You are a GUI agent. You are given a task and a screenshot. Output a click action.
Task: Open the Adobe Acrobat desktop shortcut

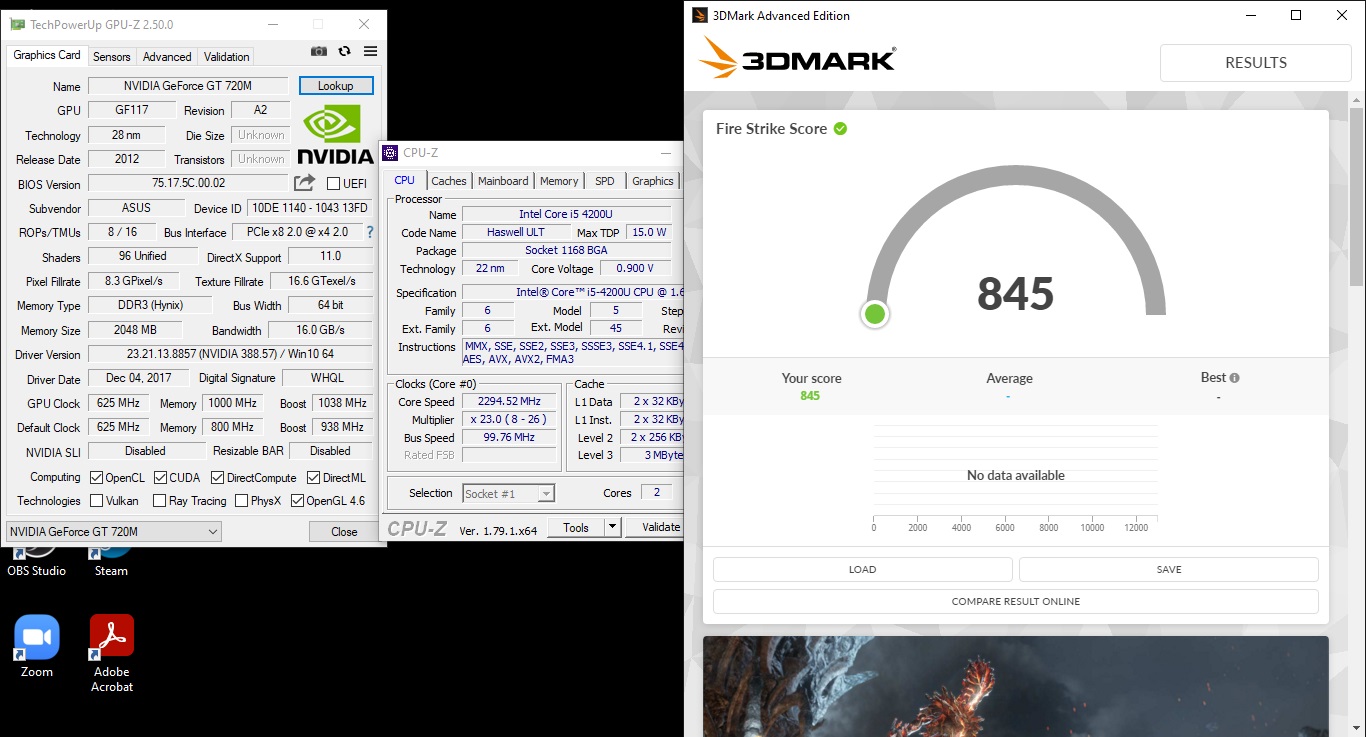(x=112, y=654)
